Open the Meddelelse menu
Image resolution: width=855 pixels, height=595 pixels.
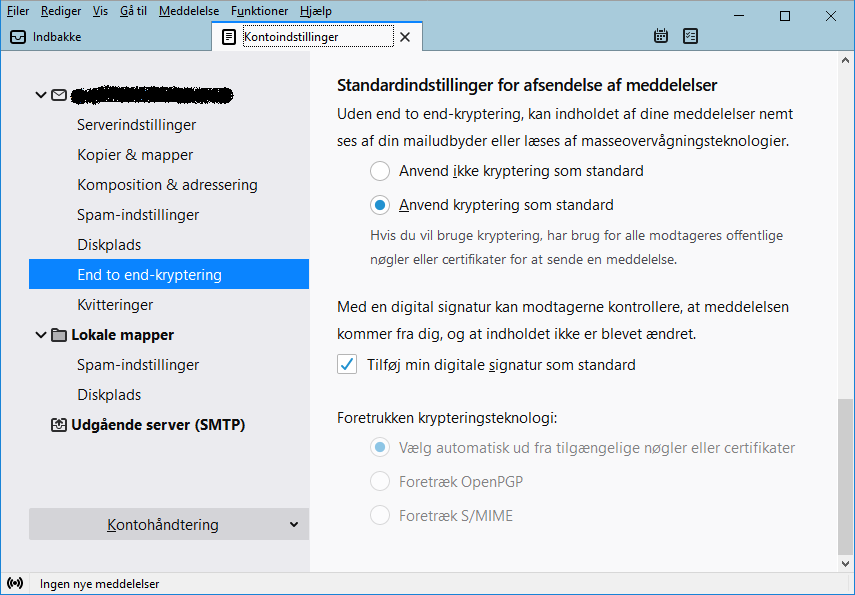click(x=189, y=11)
